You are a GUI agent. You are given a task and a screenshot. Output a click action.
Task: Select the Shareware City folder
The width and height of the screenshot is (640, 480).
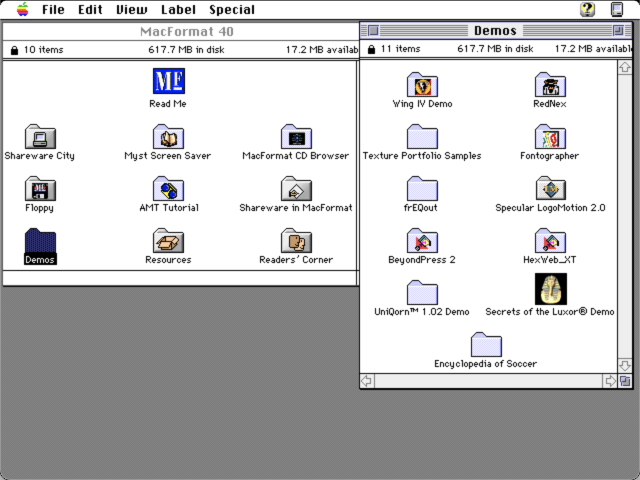point(40,137)
